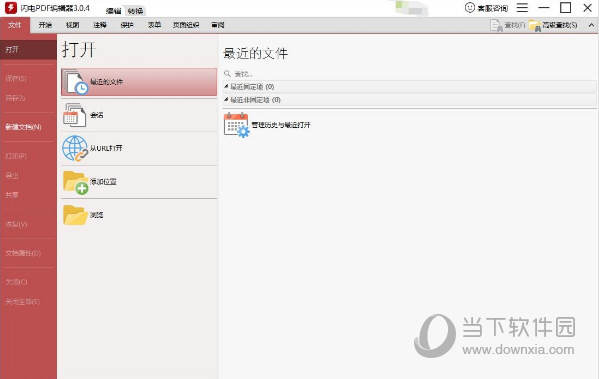Switch to the 编辑 title bar tab
Image resolution: width=599 pixels, height=379 pixels.
click(x=113, y=11)
